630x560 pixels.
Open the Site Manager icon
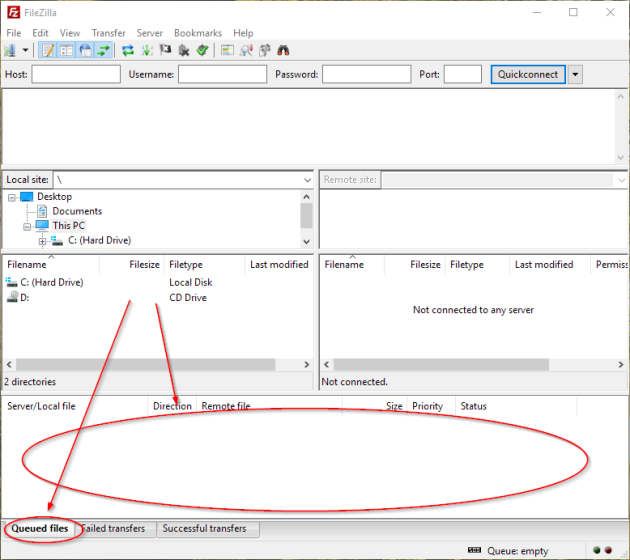pyautogui.click(x=12, y=51)
